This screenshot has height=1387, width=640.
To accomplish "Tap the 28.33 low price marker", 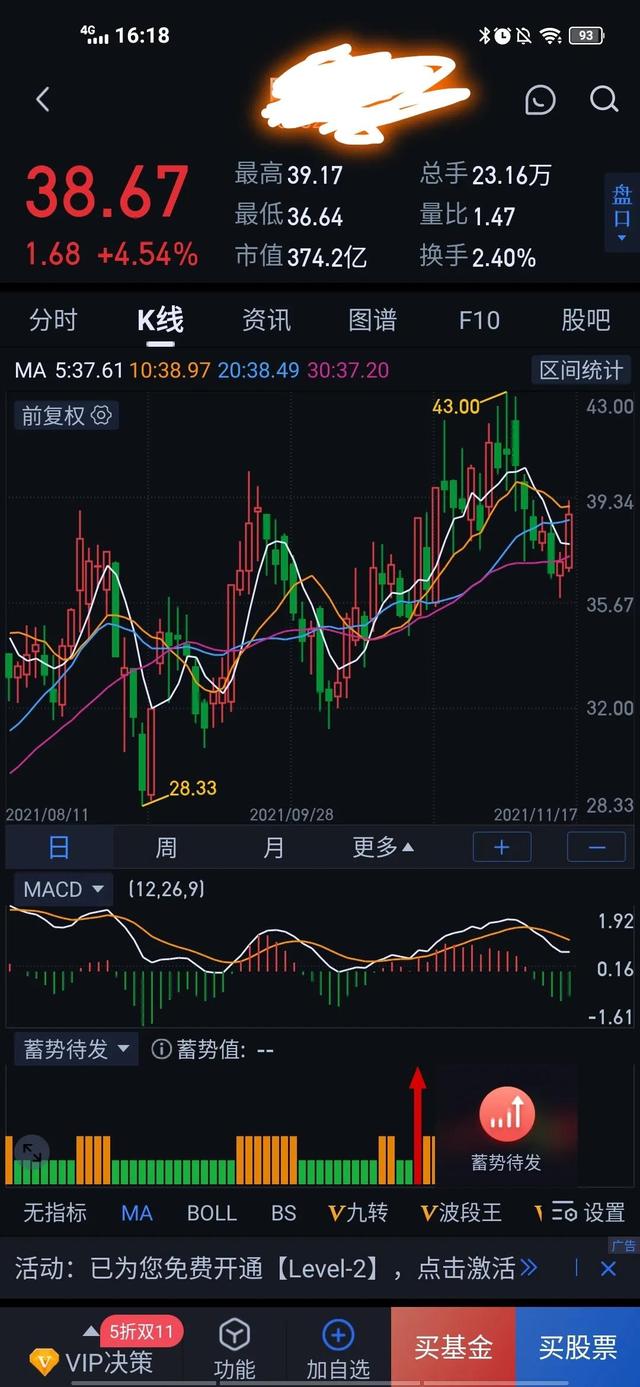I will click(x=192, y=787).
